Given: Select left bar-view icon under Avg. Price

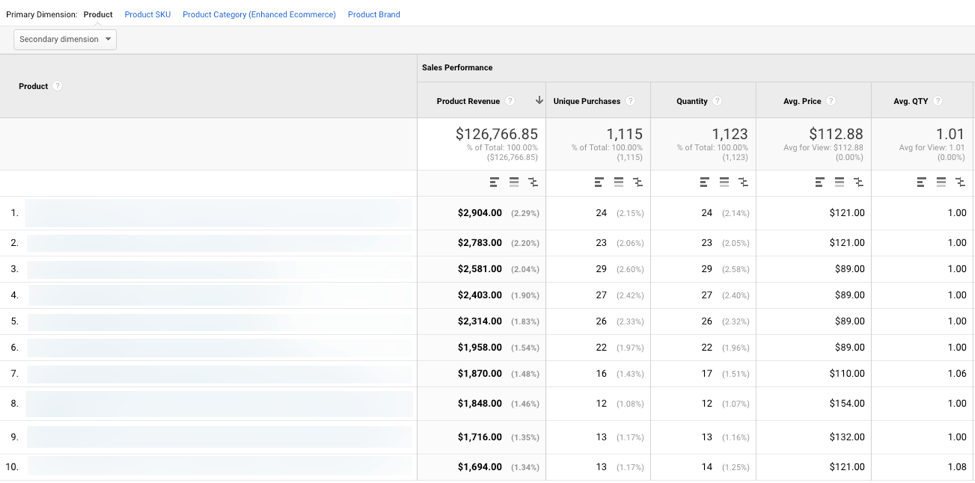Looking at the screenshot, I should [x=820, y=182].
